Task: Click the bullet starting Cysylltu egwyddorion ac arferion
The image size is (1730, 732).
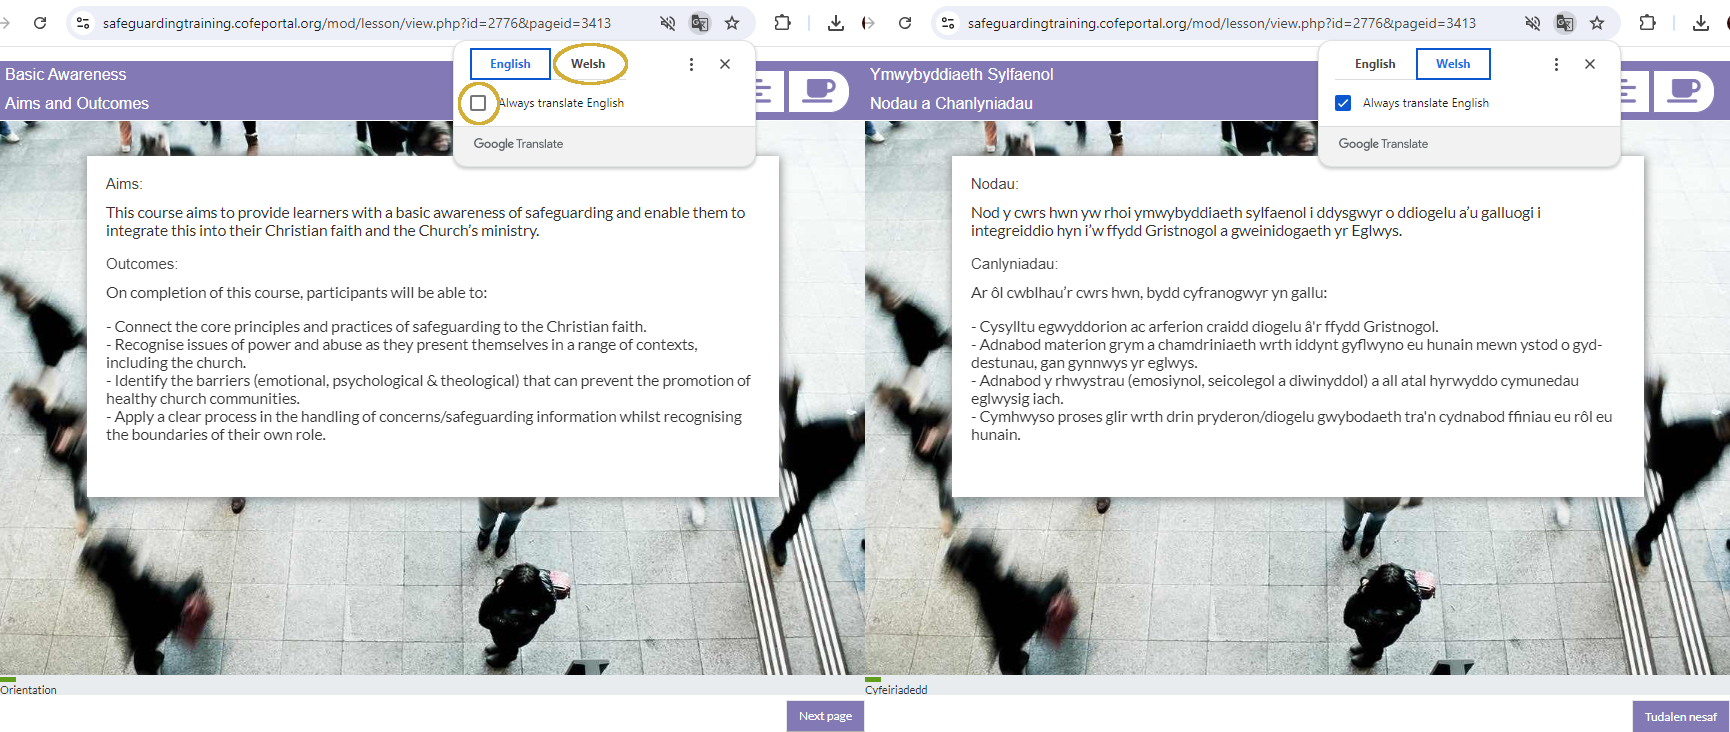Action: [1205, 327]
